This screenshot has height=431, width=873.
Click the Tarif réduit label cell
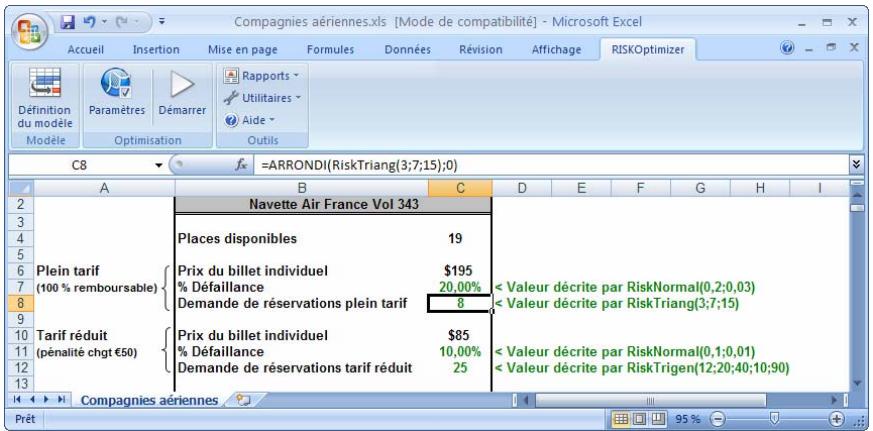click(x=104, y=335)
